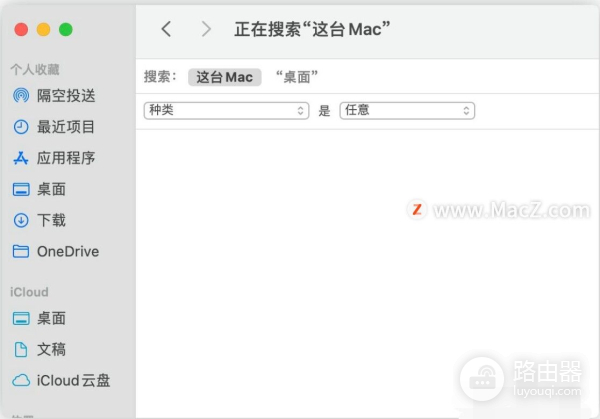Click the iCloud section header
Viewport: 600px width, 419px height.
[29, 292]
